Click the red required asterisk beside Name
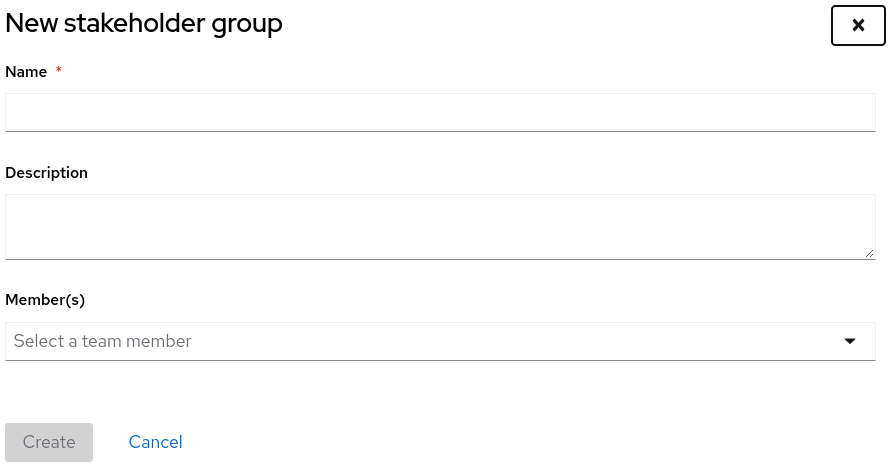 (x=58, y=71)
